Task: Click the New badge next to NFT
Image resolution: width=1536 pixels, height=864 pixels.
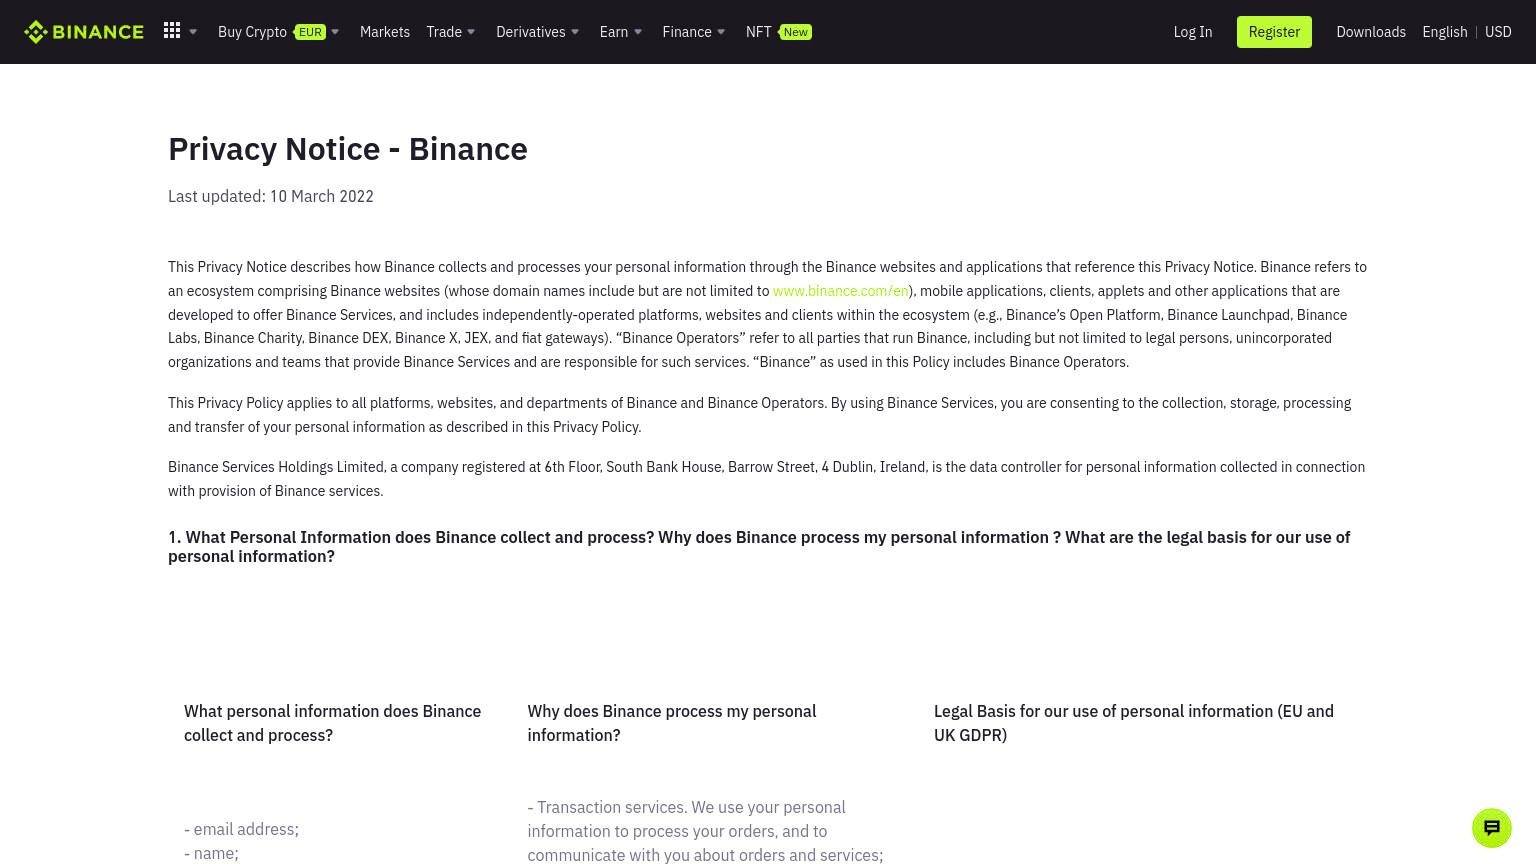Action: pos(795,32)
